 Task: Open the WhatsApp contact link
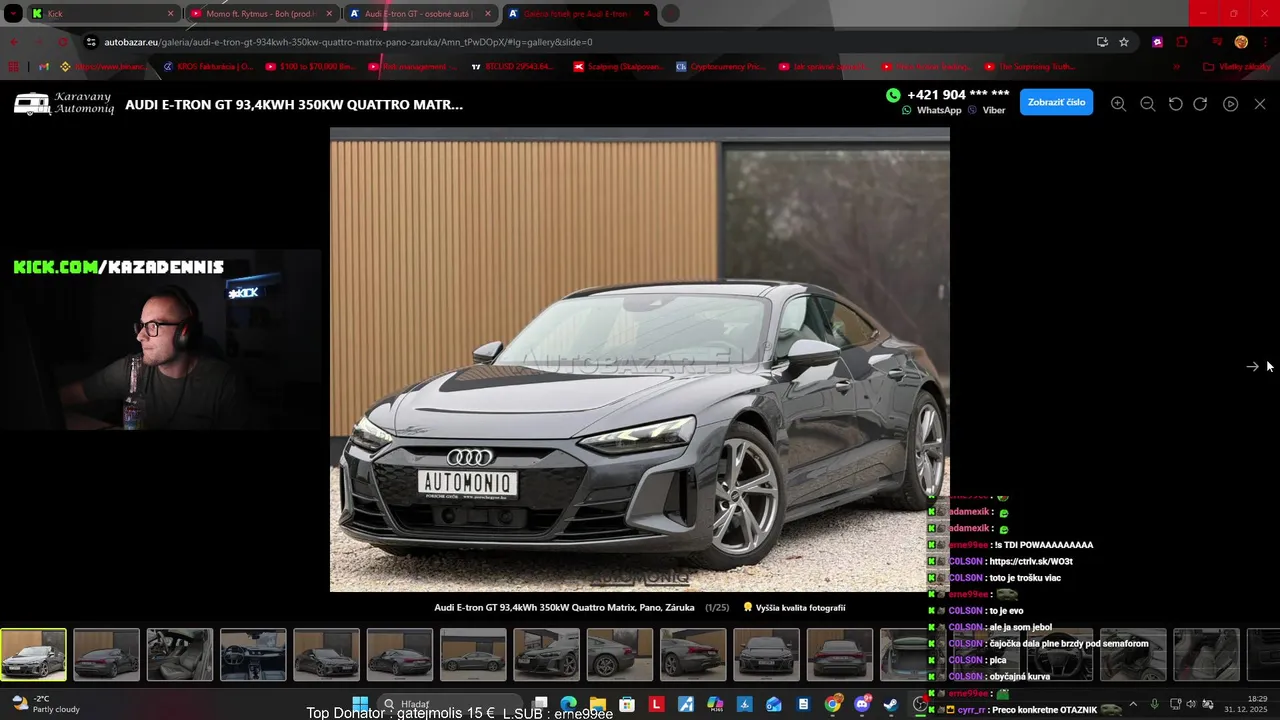pos(932,110)
